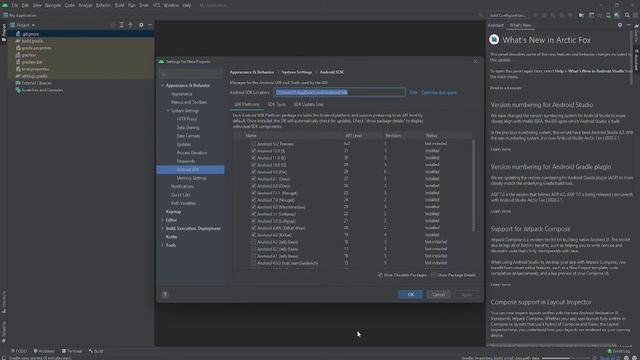
Task: Open the Build tool window
Action: 96,351
